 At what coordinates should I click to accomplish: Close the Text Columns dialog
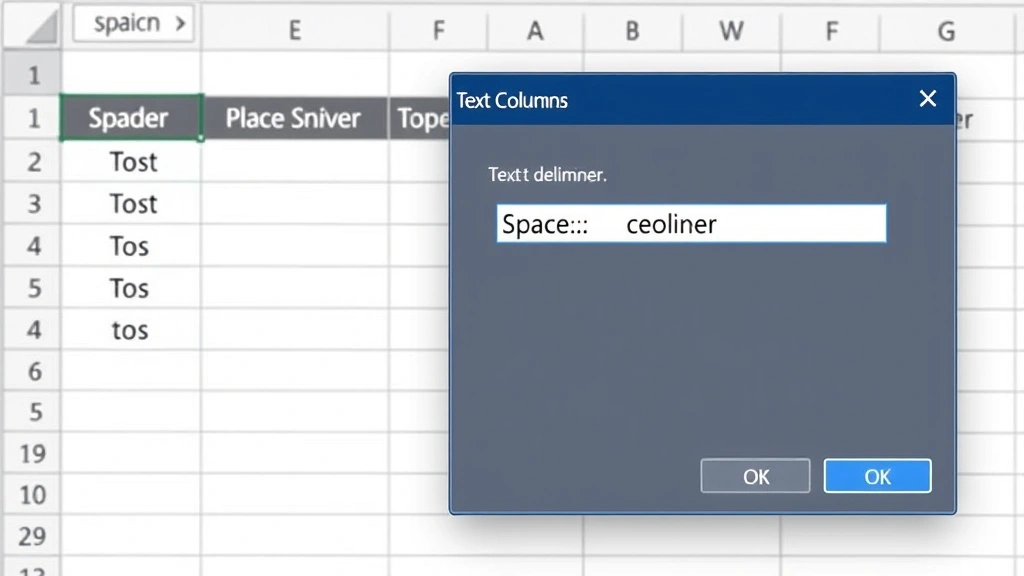(x=927, y=99)
